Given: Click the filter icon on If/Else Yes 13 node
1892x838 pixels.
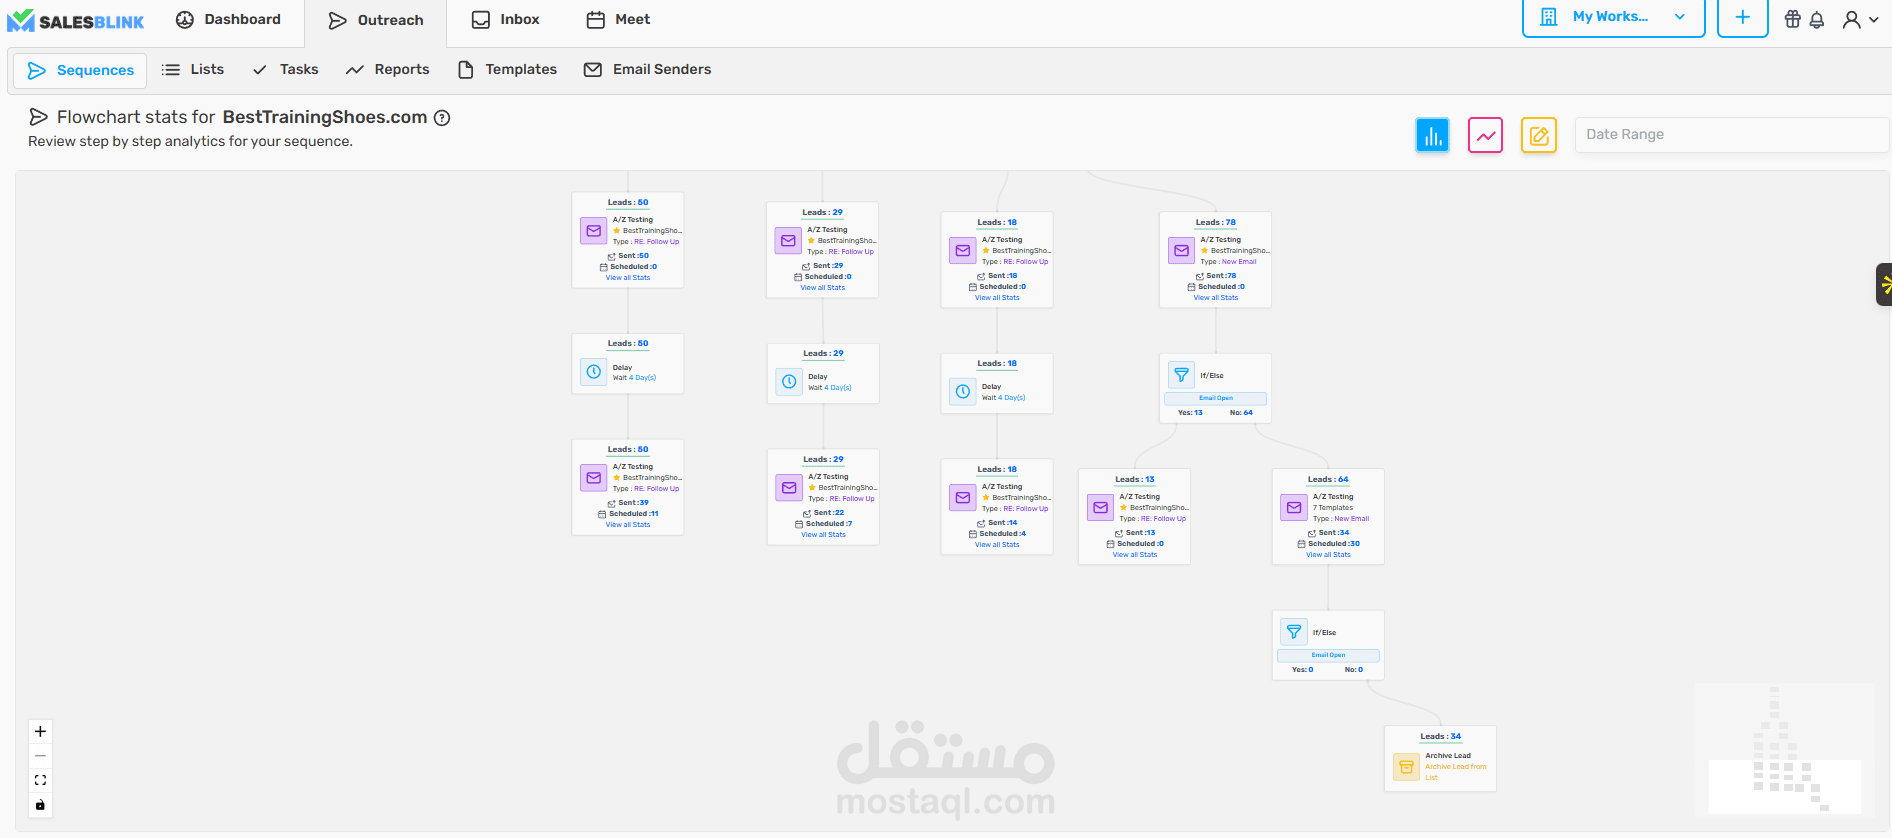Looking at the screenshot, I should [1181, 375].
